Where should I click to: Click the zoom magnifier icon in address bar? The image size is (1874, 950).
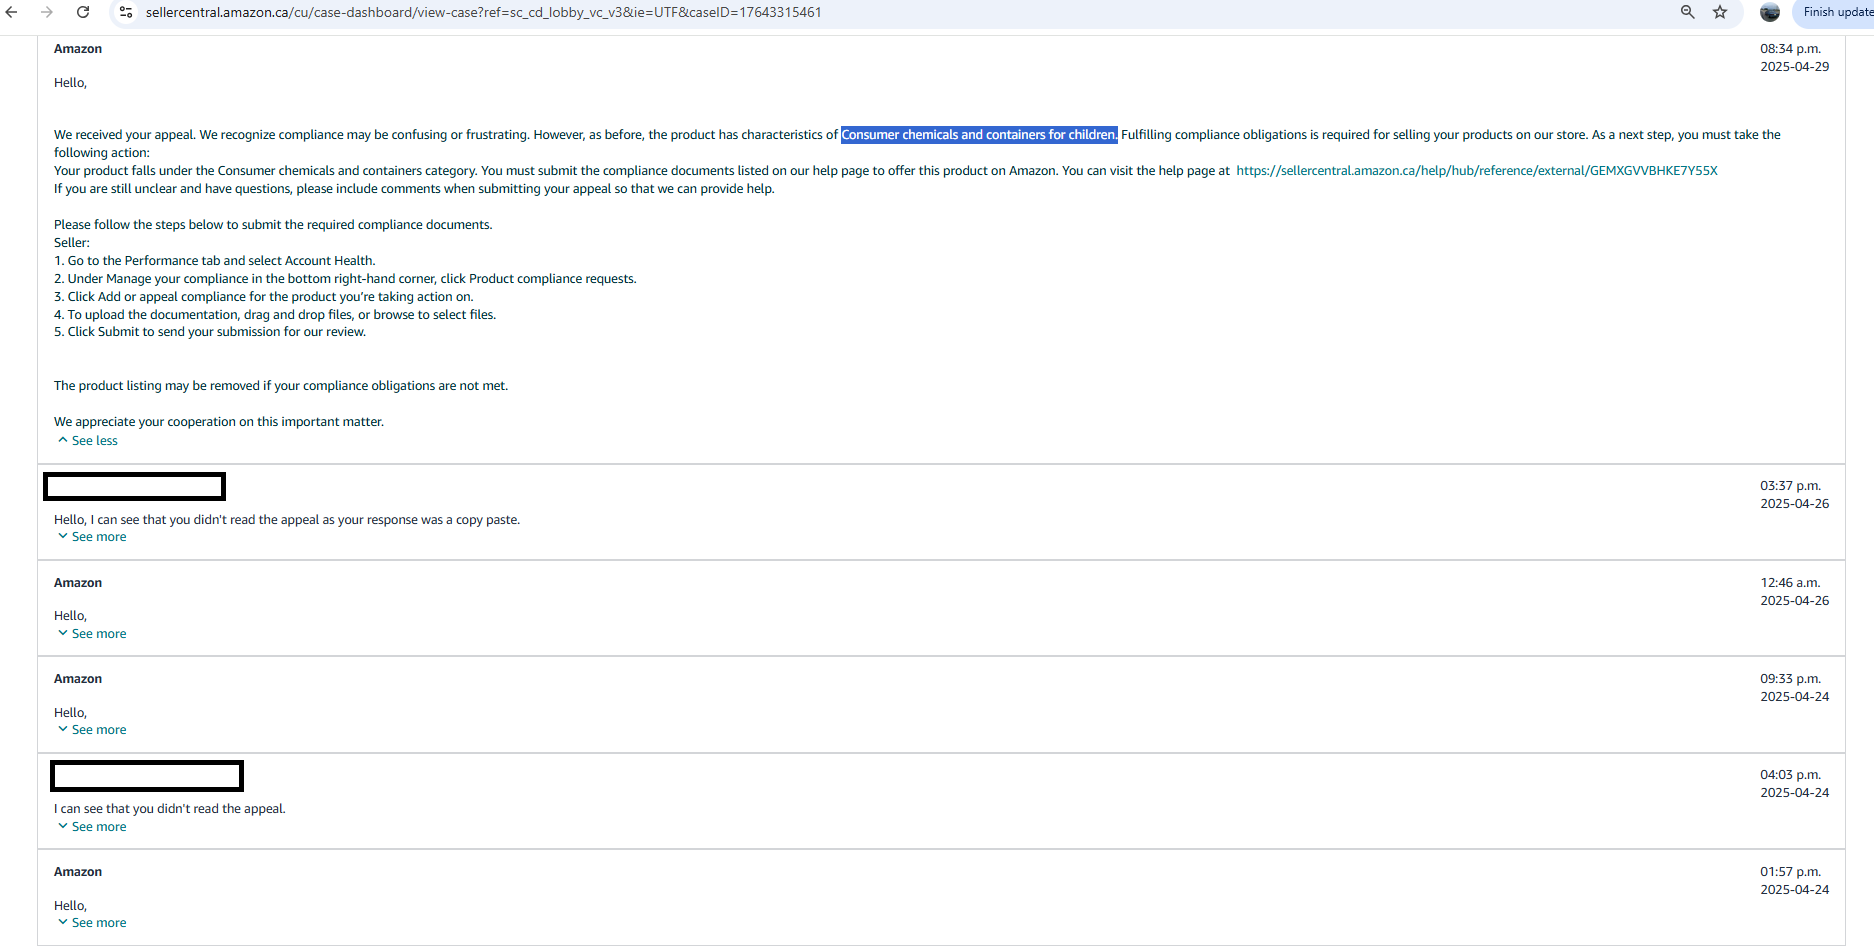click(x=1687, y=12)
